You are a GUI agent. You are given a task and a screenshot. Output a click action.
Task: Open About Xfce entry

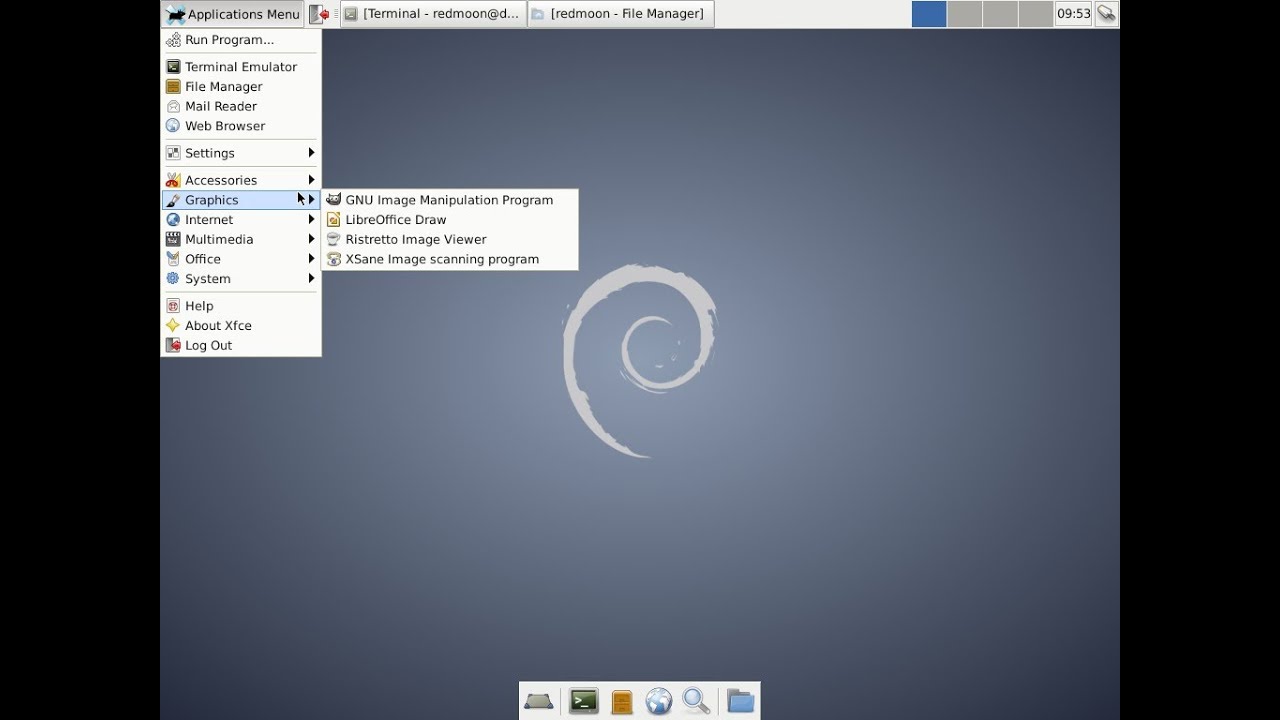point(240,326)
